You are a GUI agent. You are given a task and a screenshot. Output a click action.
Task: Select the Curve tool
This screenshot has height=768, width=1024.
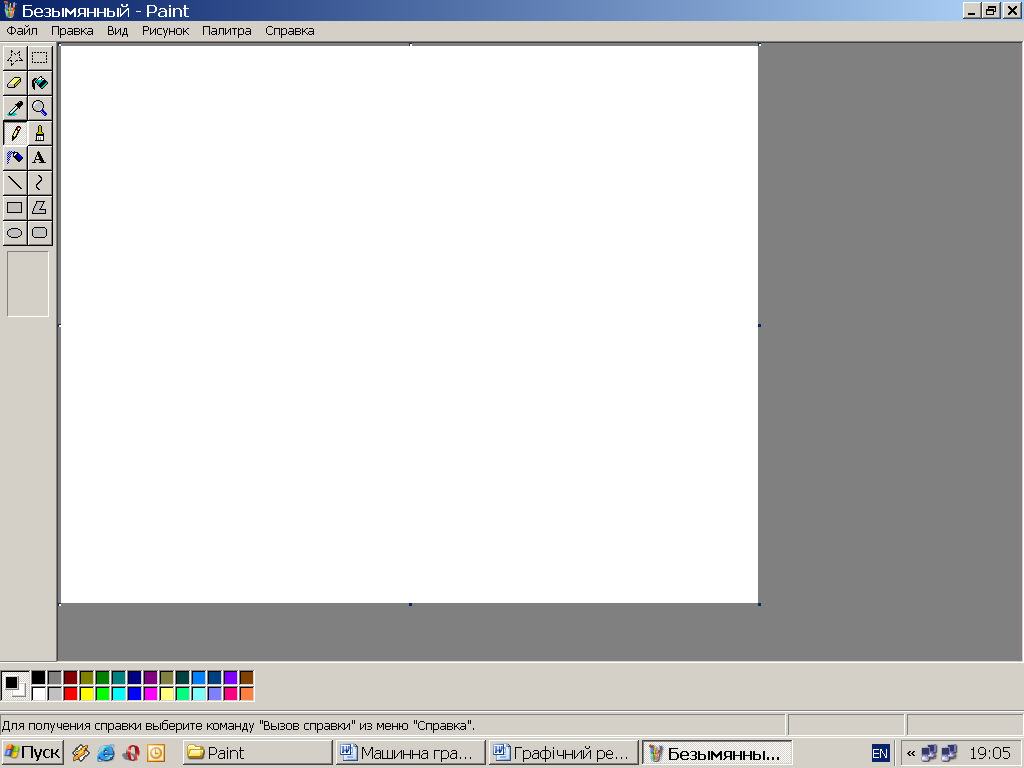click(40, 183)
